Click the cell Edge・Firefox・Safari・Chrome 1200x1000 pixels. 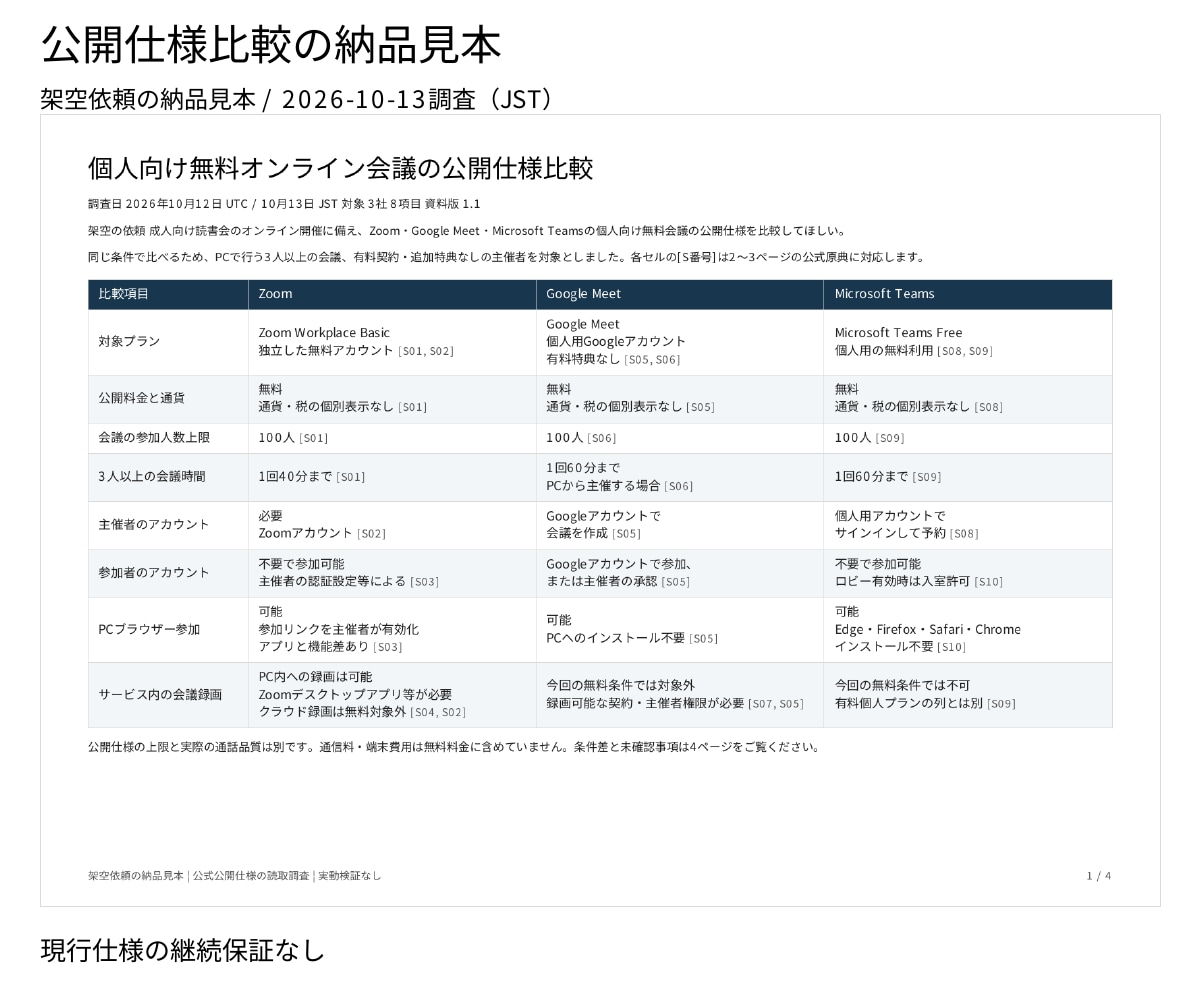[968, 630]
